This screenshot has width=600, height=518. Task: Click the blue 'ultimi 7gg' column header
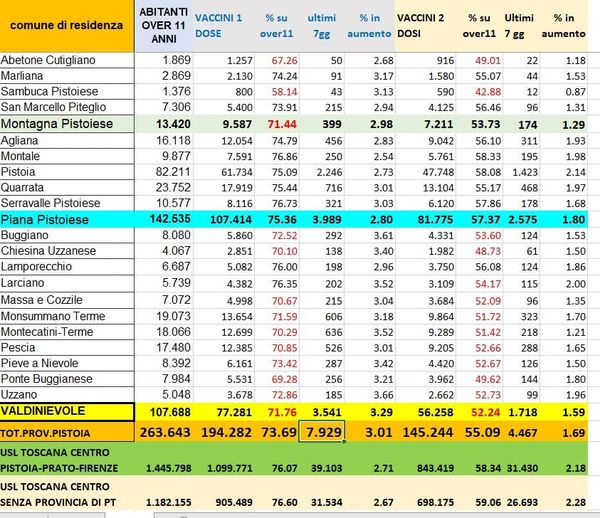321,26
